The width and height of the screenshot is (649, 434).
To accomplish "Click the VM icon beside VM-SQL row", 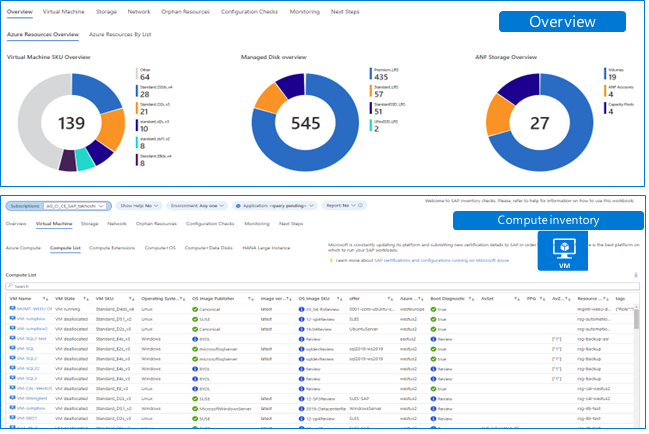I will pos(12,350).
